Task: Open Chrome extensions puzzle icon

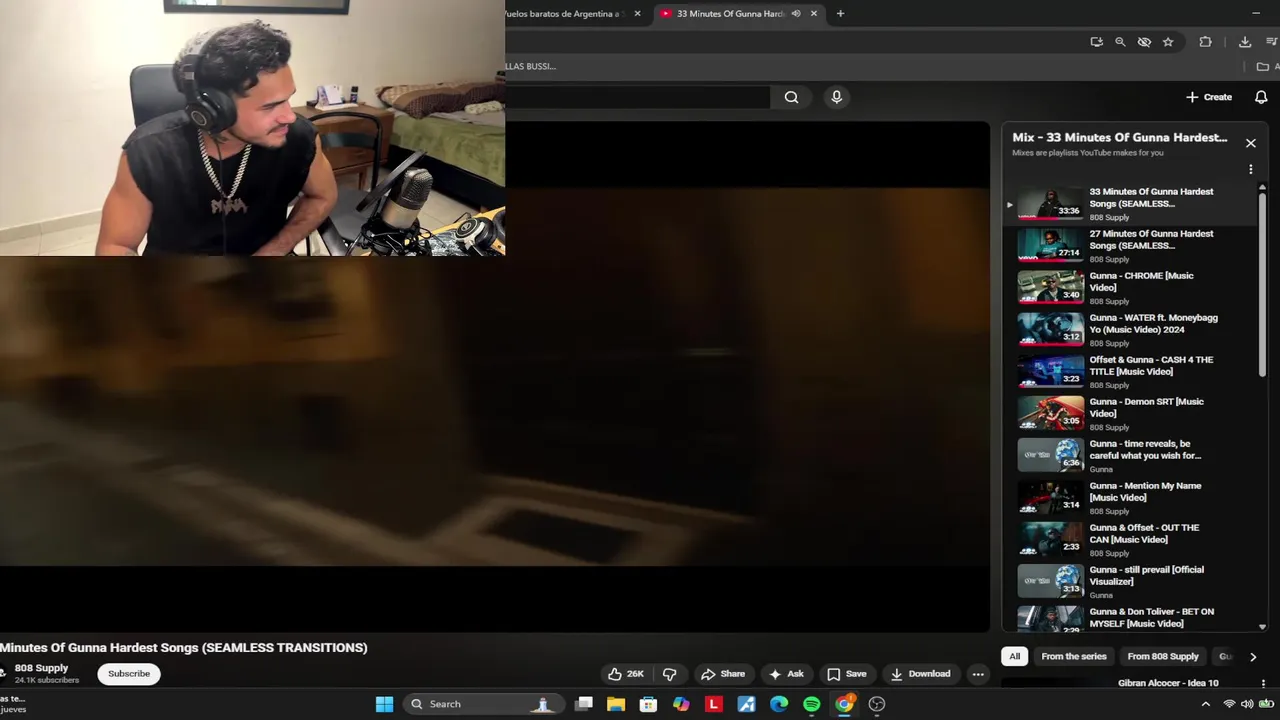Action: (1205, 42)
